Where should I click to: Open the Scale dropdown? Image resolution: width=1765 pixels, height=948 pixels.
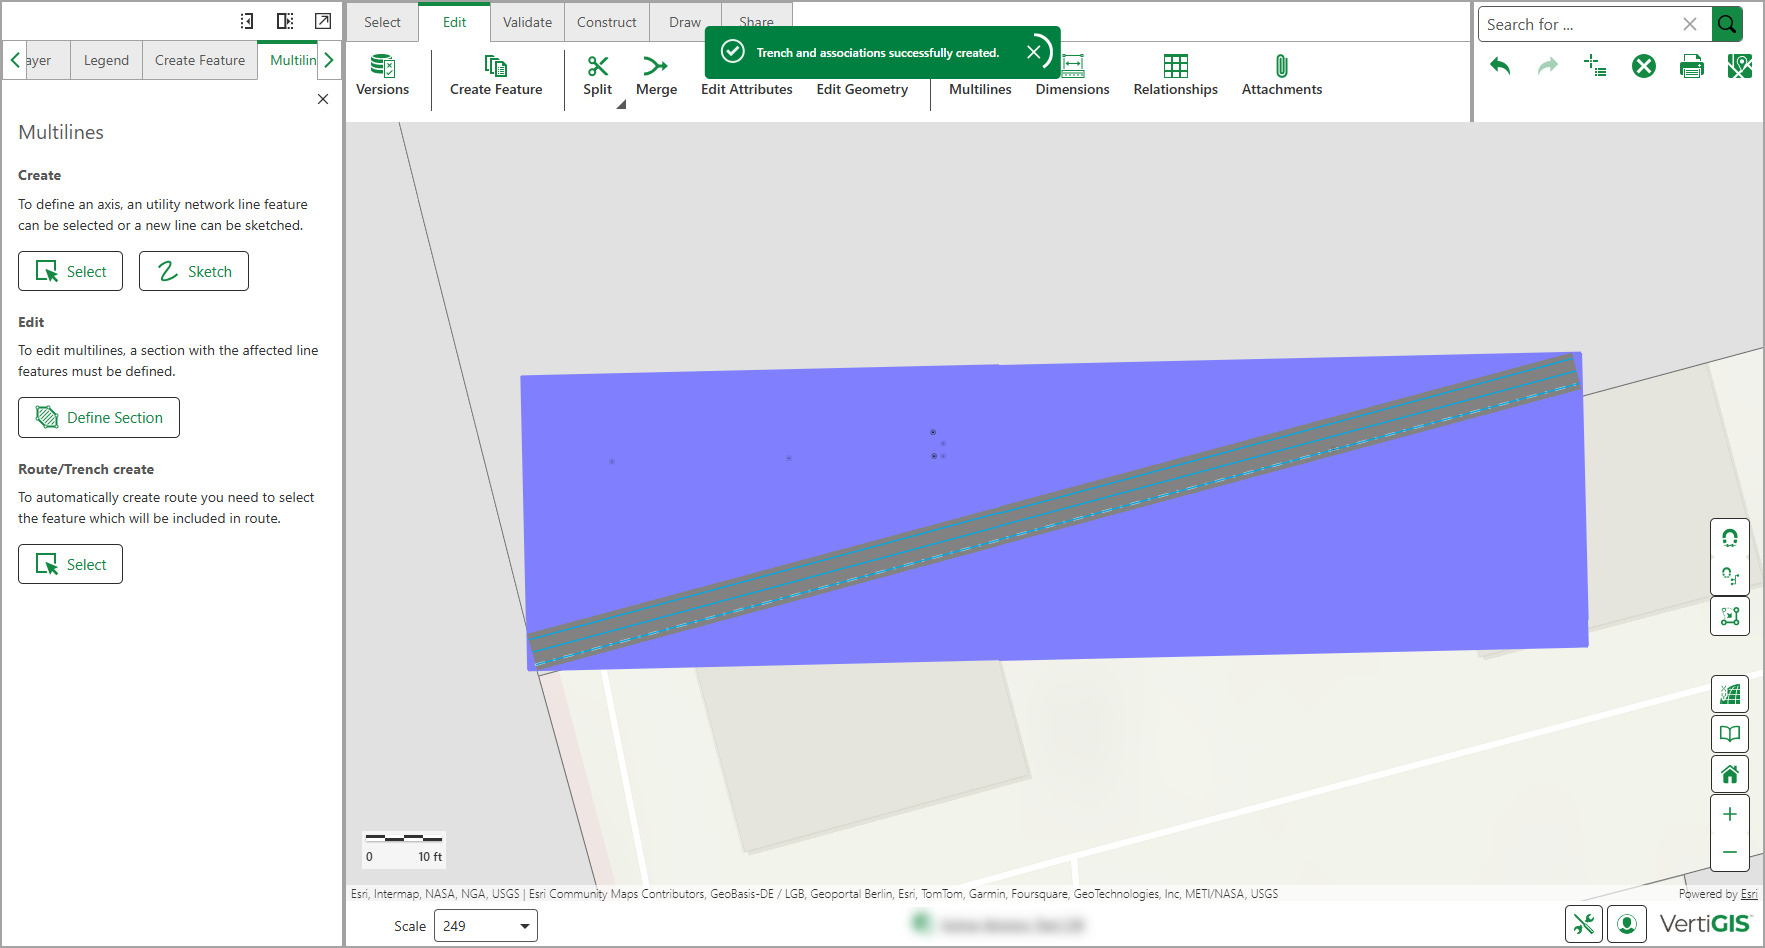click(x=486, y=926)
